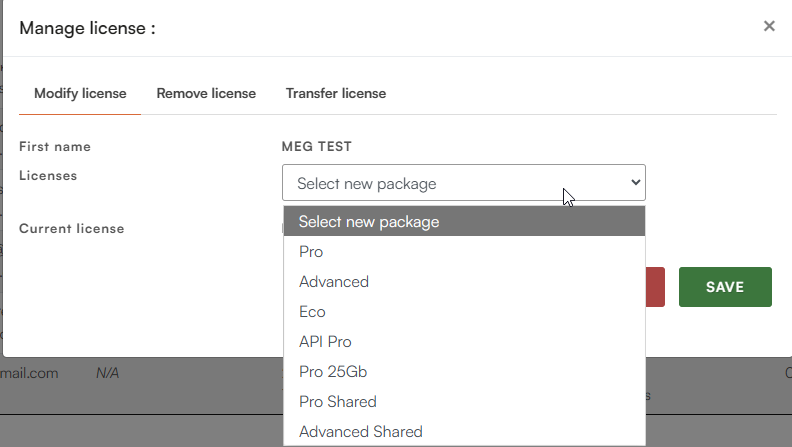Switch to the Modify license tab

click(x=80, y=94)
